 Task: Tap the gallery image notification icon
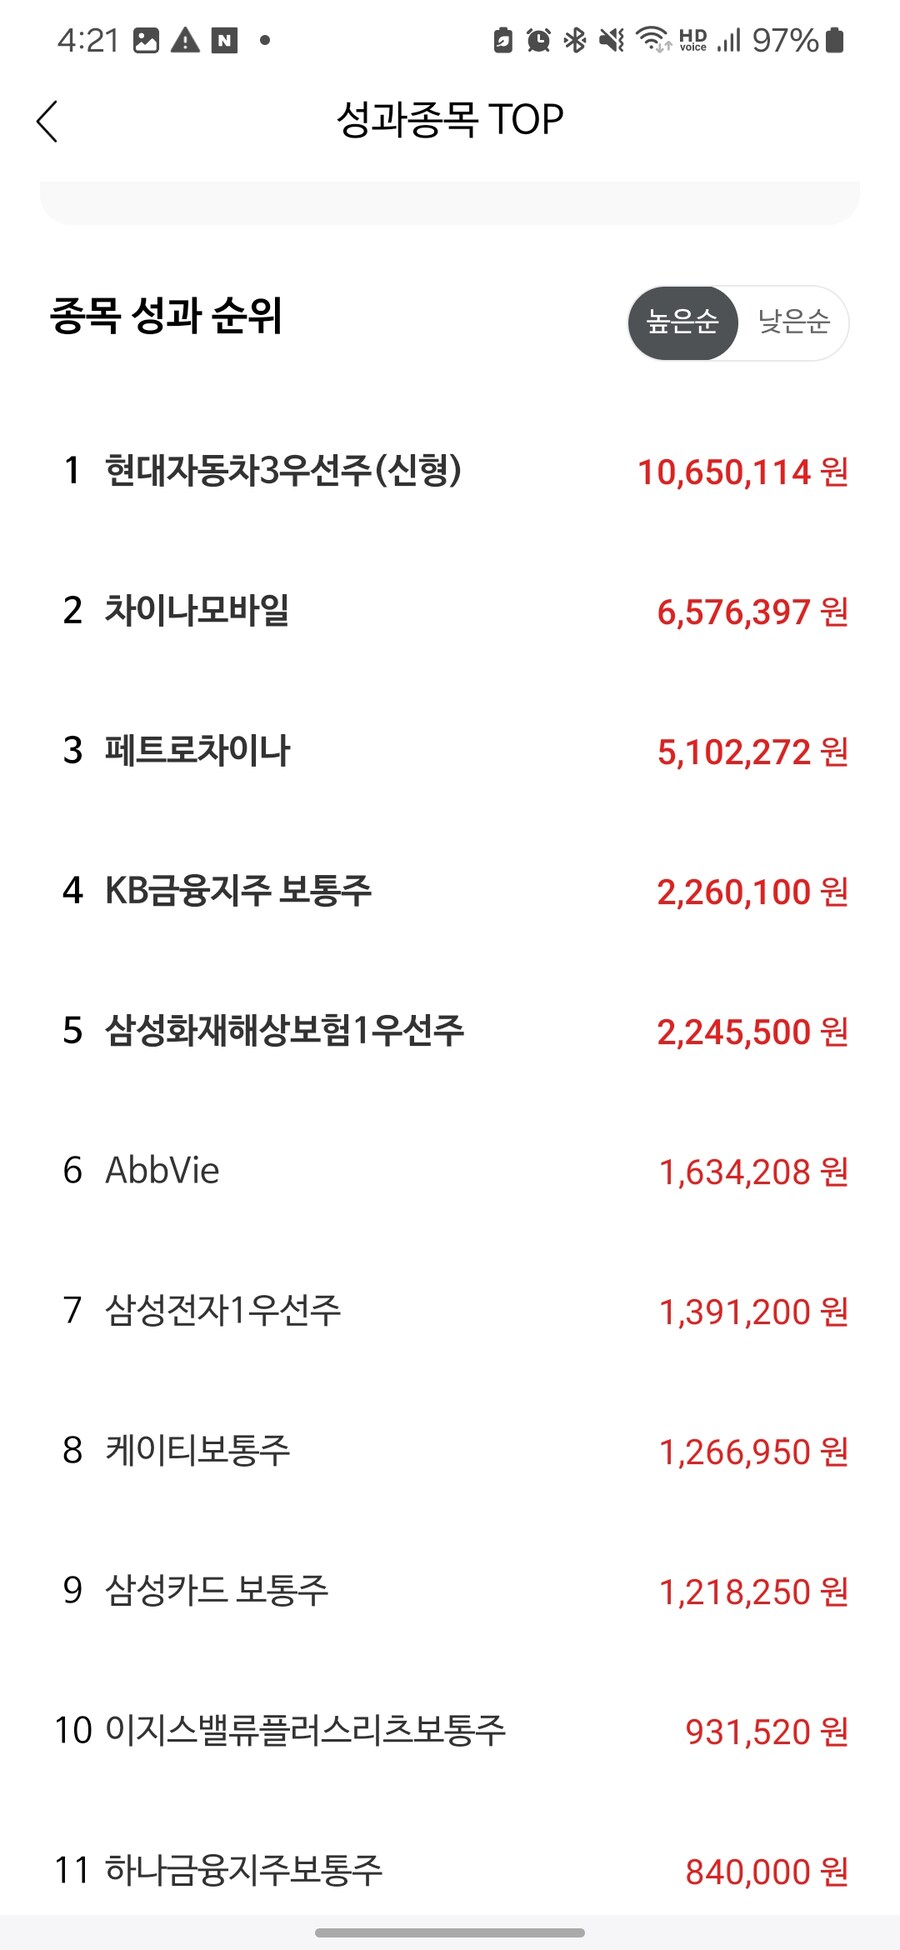point(146,40)
